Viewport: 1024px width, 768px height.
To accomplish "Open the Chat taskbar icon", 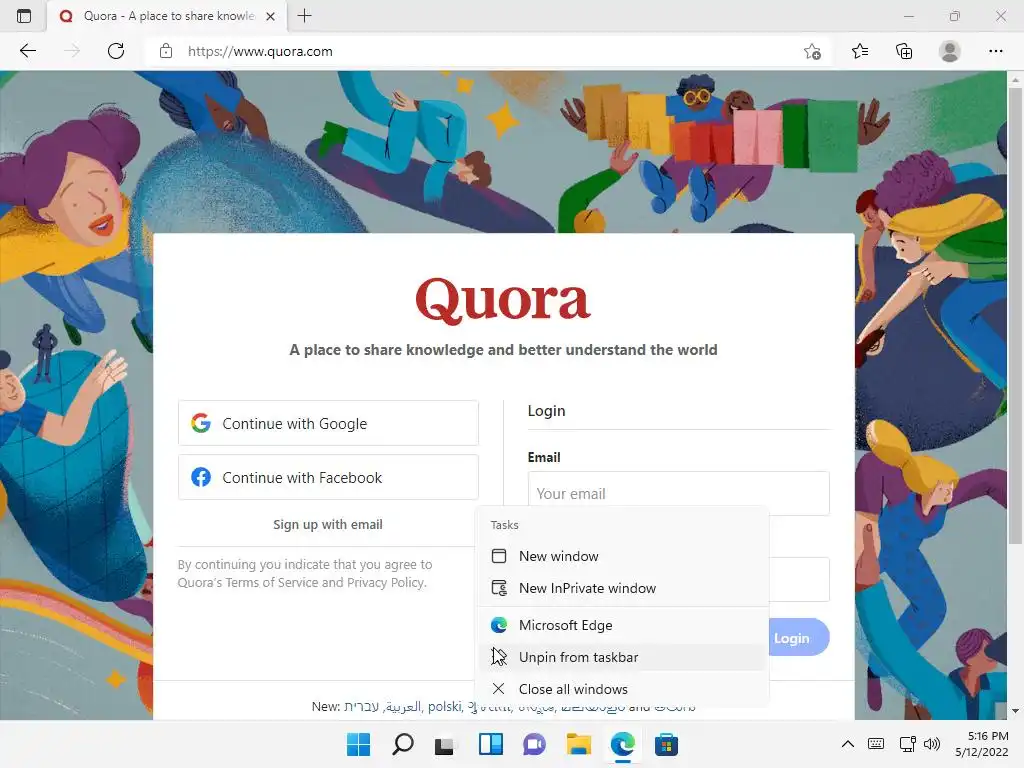I will tap(534, 744).
